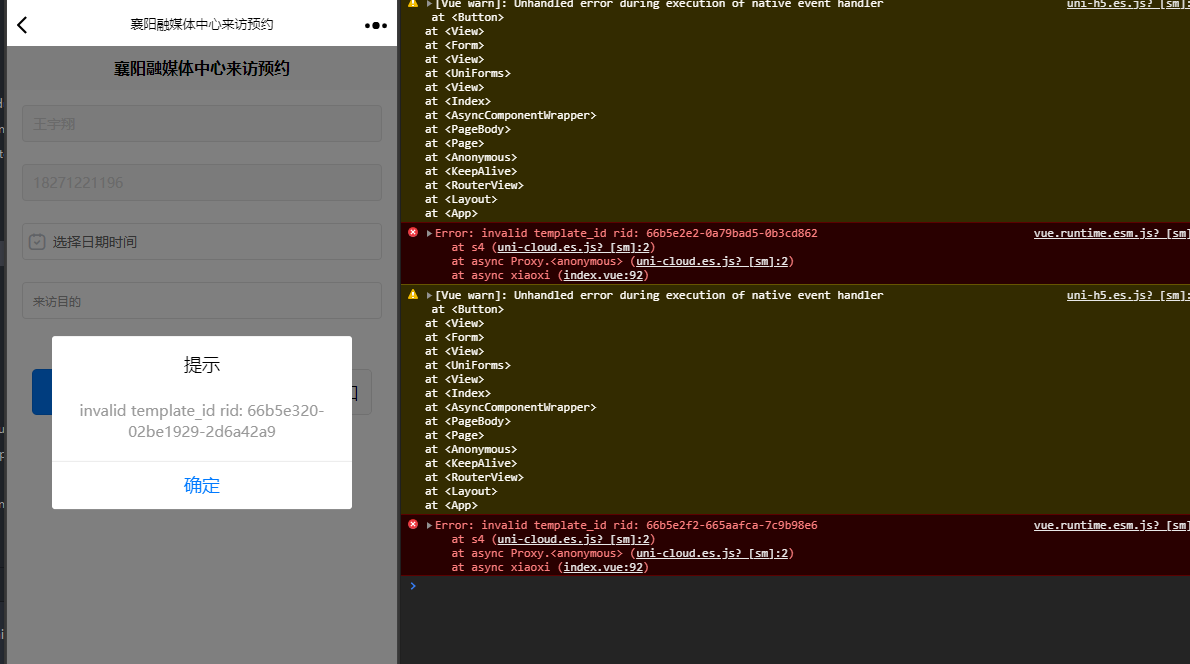This screenshot has width=1190, height=664.
Task: Open uni-h5.es.js link of topmost Vue warn
Action: coord(1128,4)
